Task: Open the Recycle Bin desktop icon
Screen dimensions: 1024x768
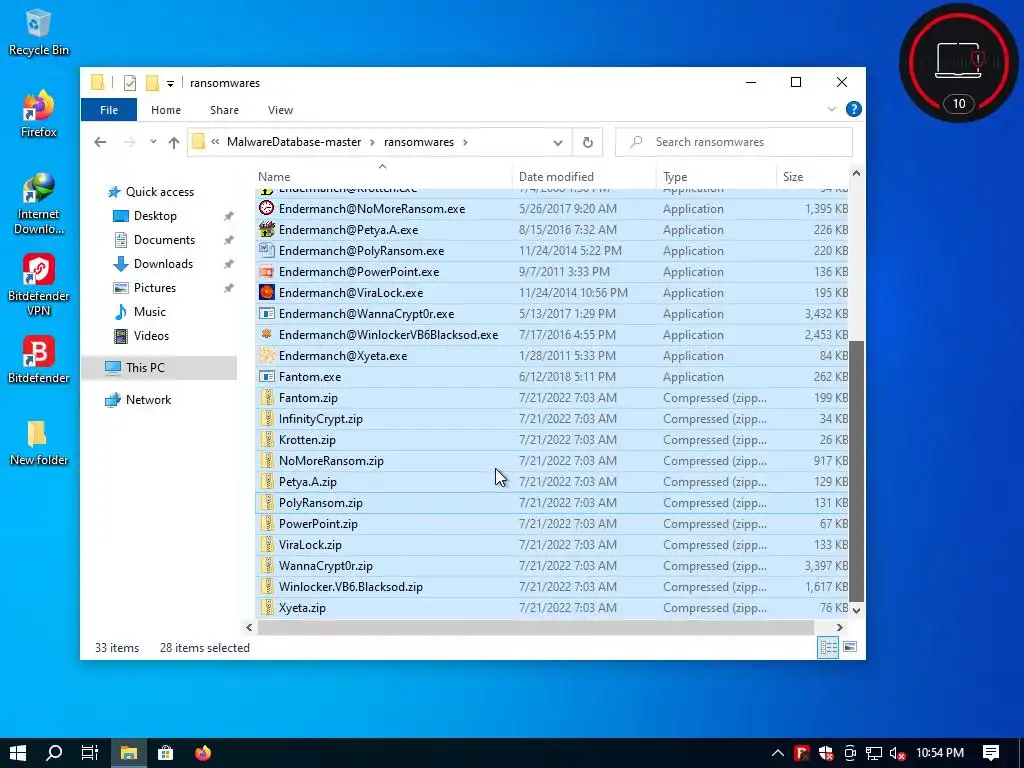Action: pos(38,33)
